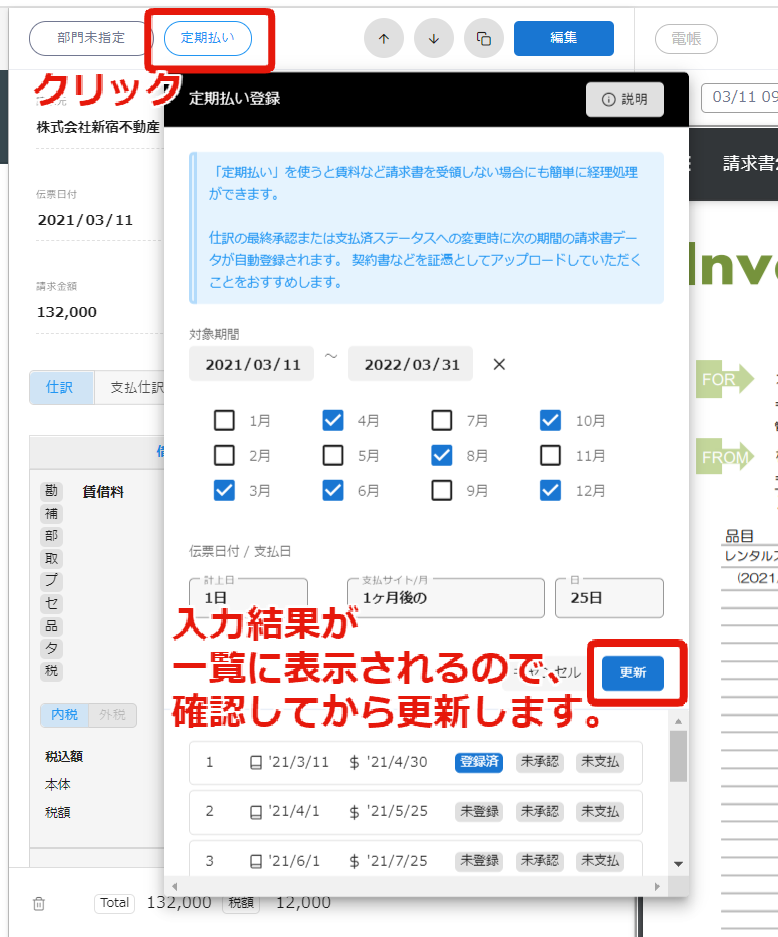Screen dimensions: 778x937
Task: Click the list vertical scrollbar thumb
Action: (678, 756)
